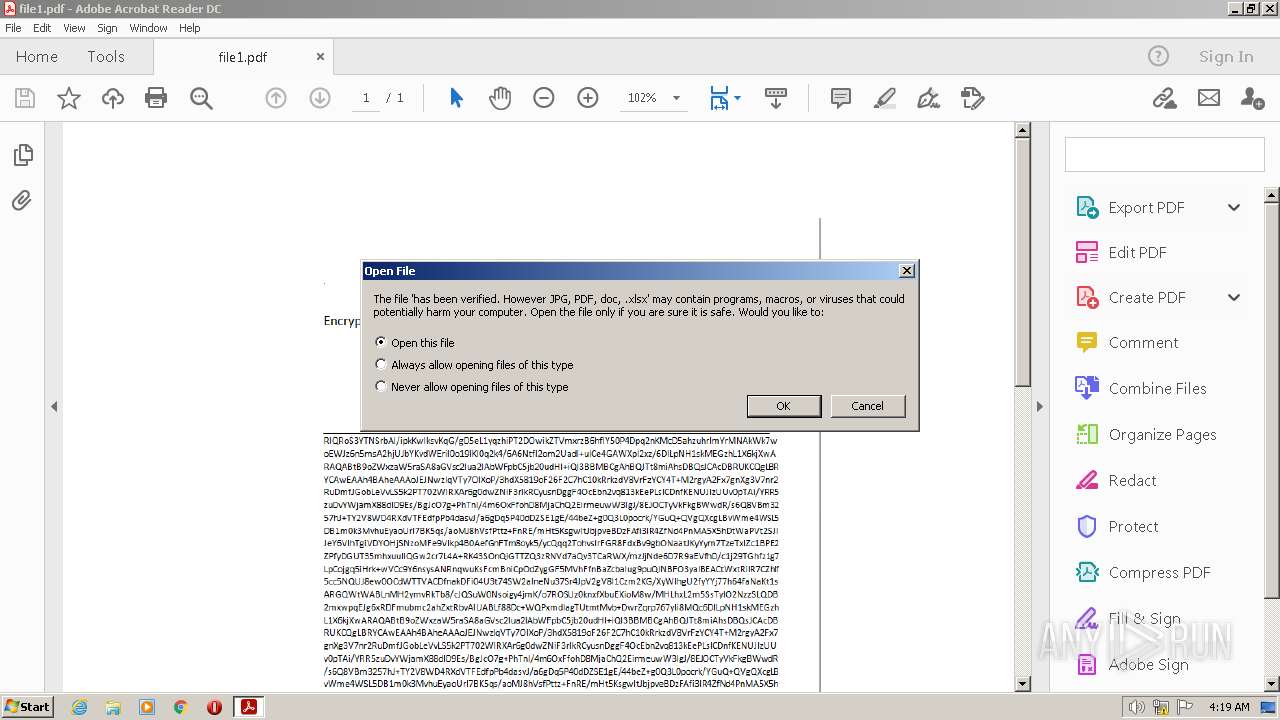The image size is (1280, 720).
Task: Open the Redact tool
Action: [1132, 481]
